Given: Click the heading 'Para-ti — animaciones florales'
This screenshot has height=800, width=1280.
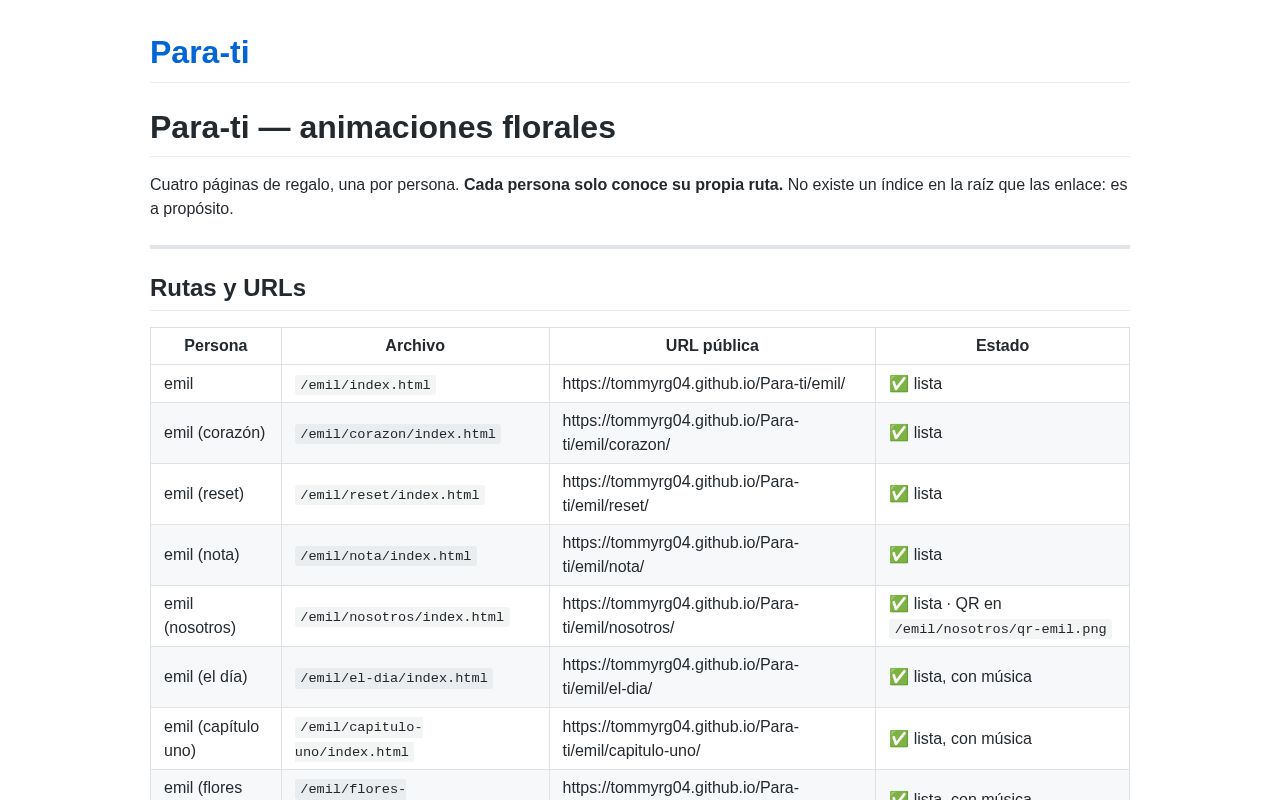Looking at the screenshot, I should [383, 127].
